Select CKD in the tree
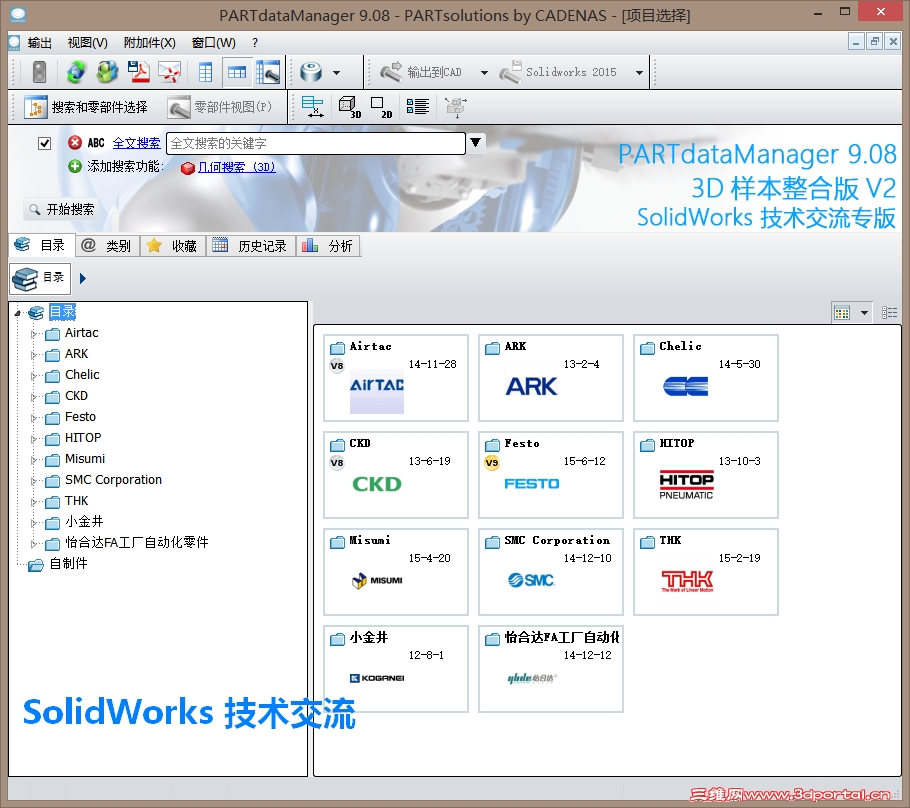The image size is (910, 808). point(76,396)
